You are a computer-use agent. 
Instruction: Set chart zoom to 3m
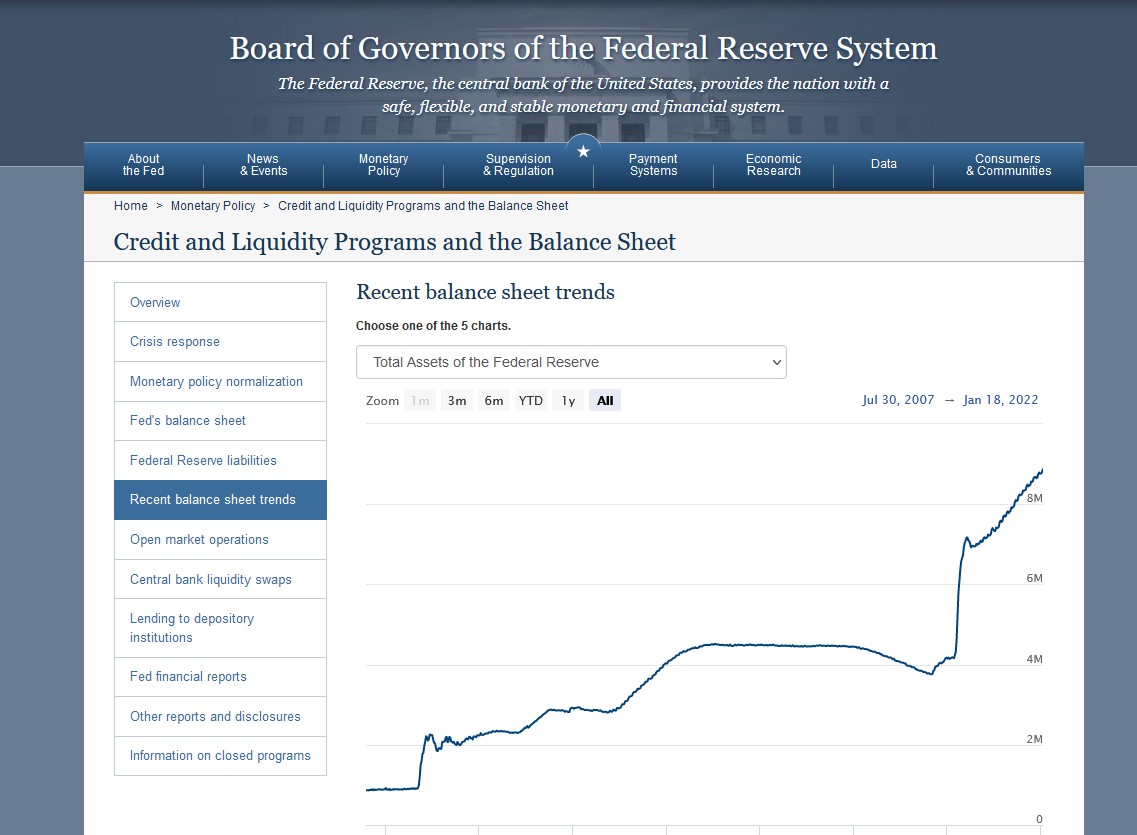457,400
